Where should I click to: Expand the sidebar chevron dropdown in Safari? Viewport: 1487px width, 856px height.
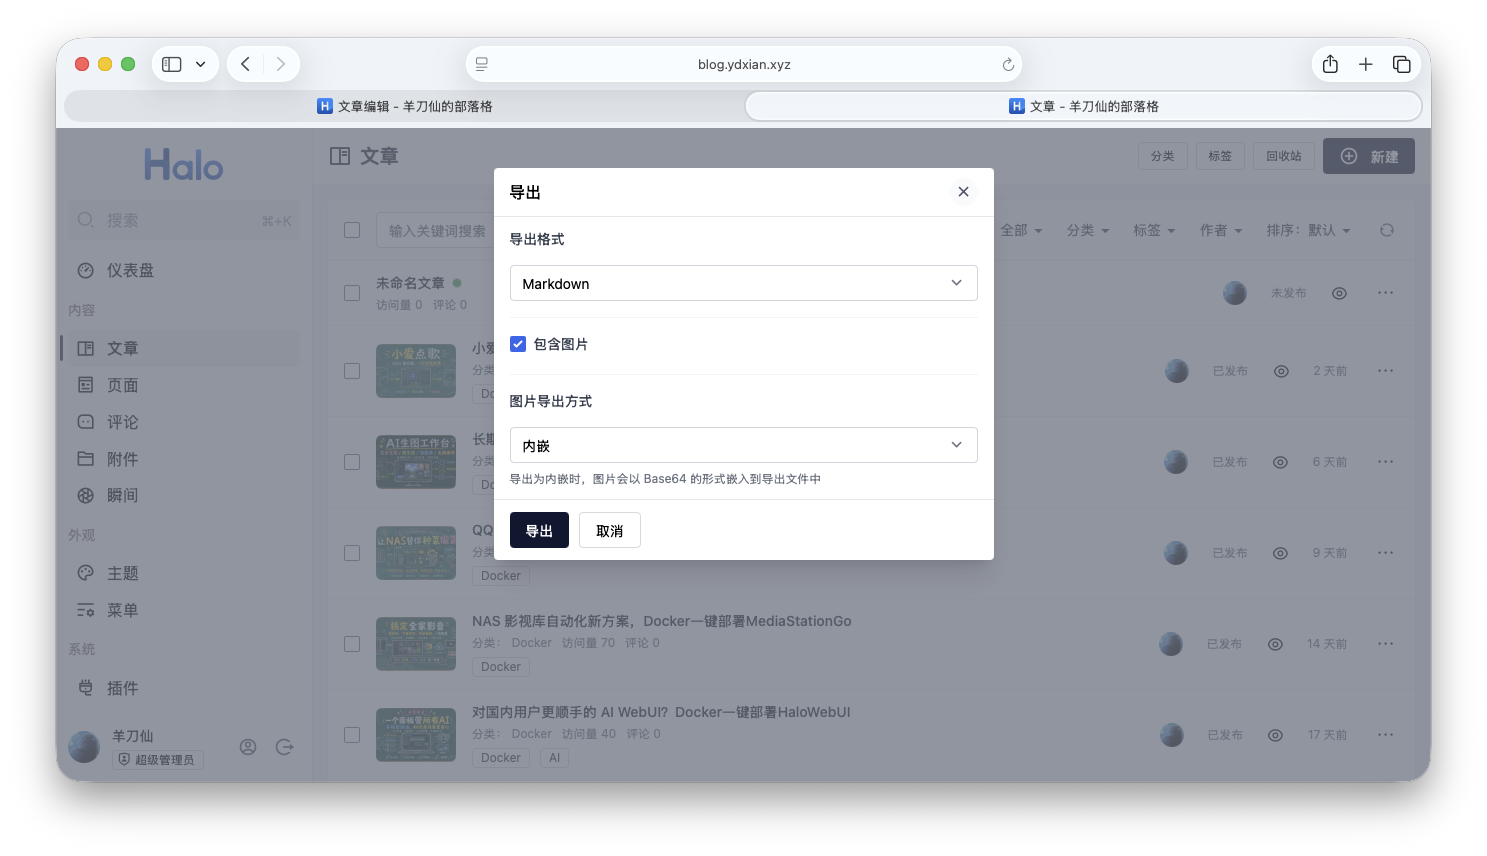coord(201,64)
